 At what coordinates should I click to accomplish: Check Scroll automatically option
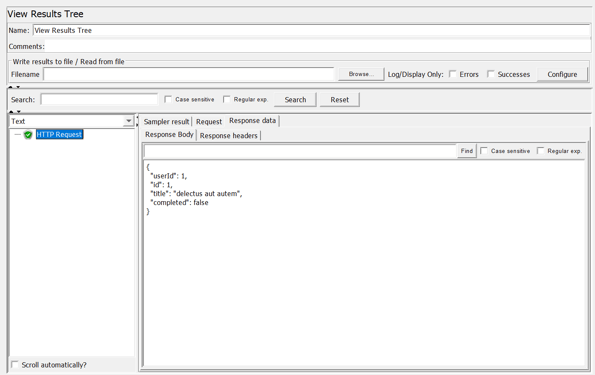coord(15,364)
